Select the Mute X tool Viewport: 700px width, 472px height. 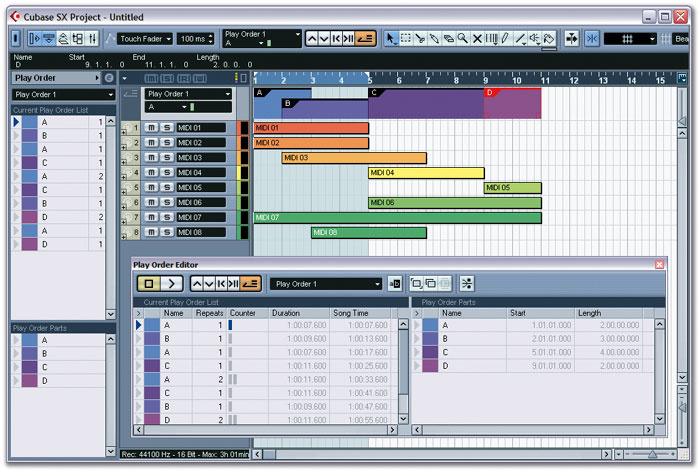click(x=477, y=39)
